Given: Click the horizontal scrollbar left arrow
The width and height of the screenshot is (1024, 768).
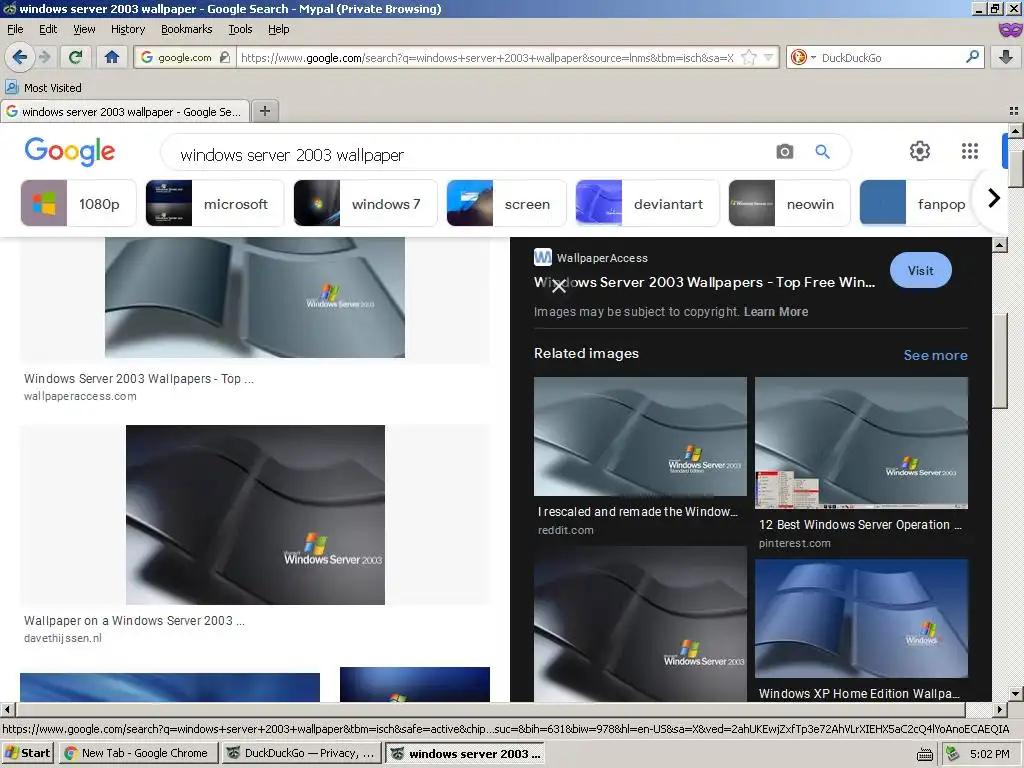Looking at the screenshot, I should click(x=7, y=709).
